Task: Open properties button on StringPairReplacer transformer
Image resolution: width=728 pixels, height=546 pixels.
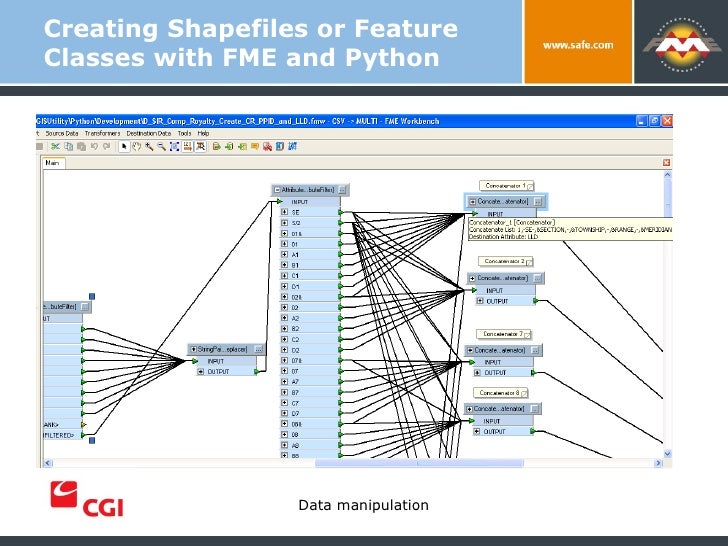Action: (x=259, y=349)
